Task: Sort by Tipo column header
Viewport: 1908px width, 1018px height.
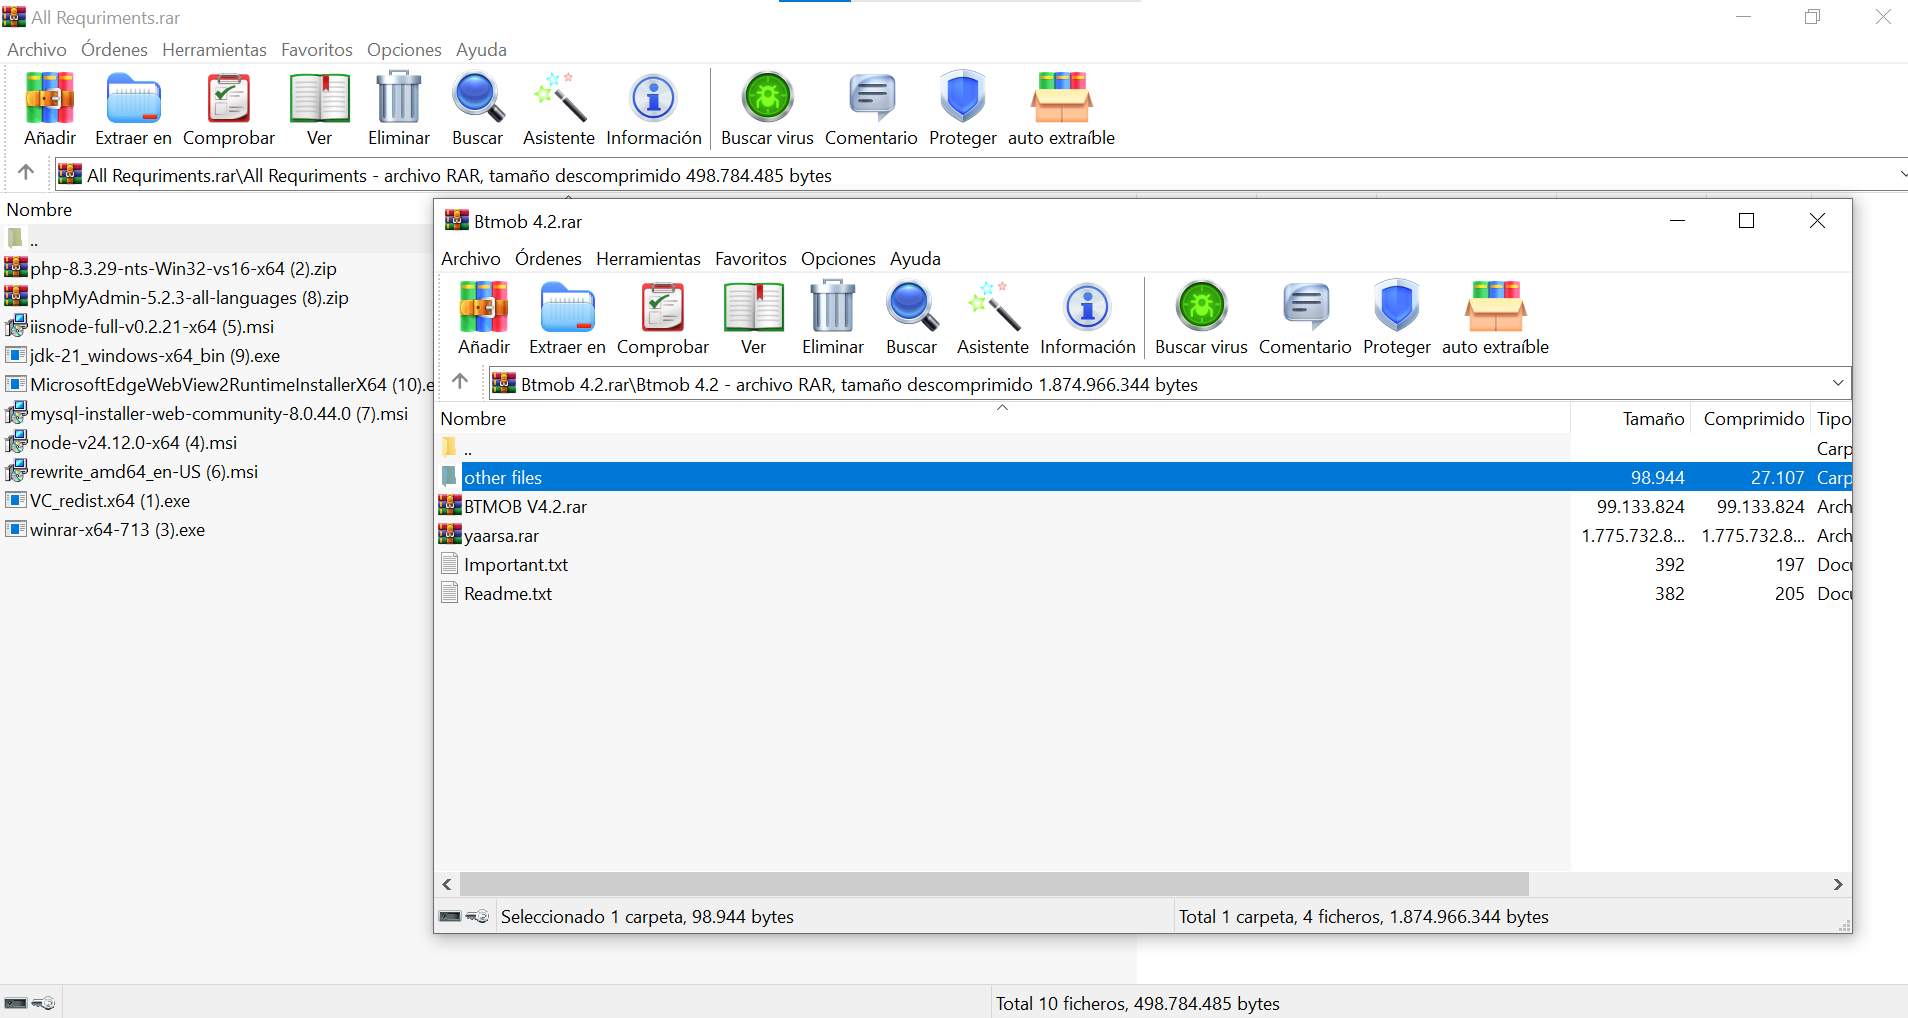Action: pyautogui.click(x=1832, y=419)
